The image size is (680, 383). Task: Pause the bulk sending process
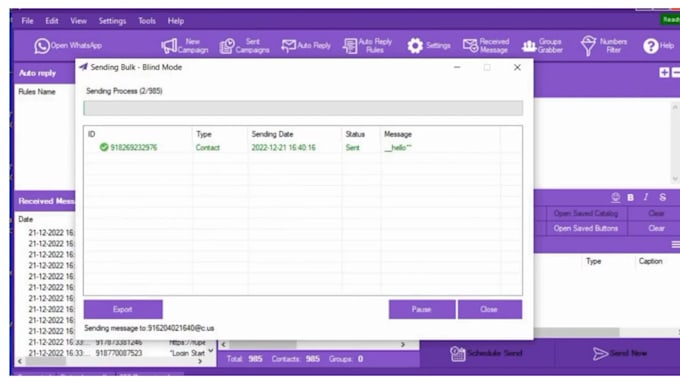[x=422, y=309]
